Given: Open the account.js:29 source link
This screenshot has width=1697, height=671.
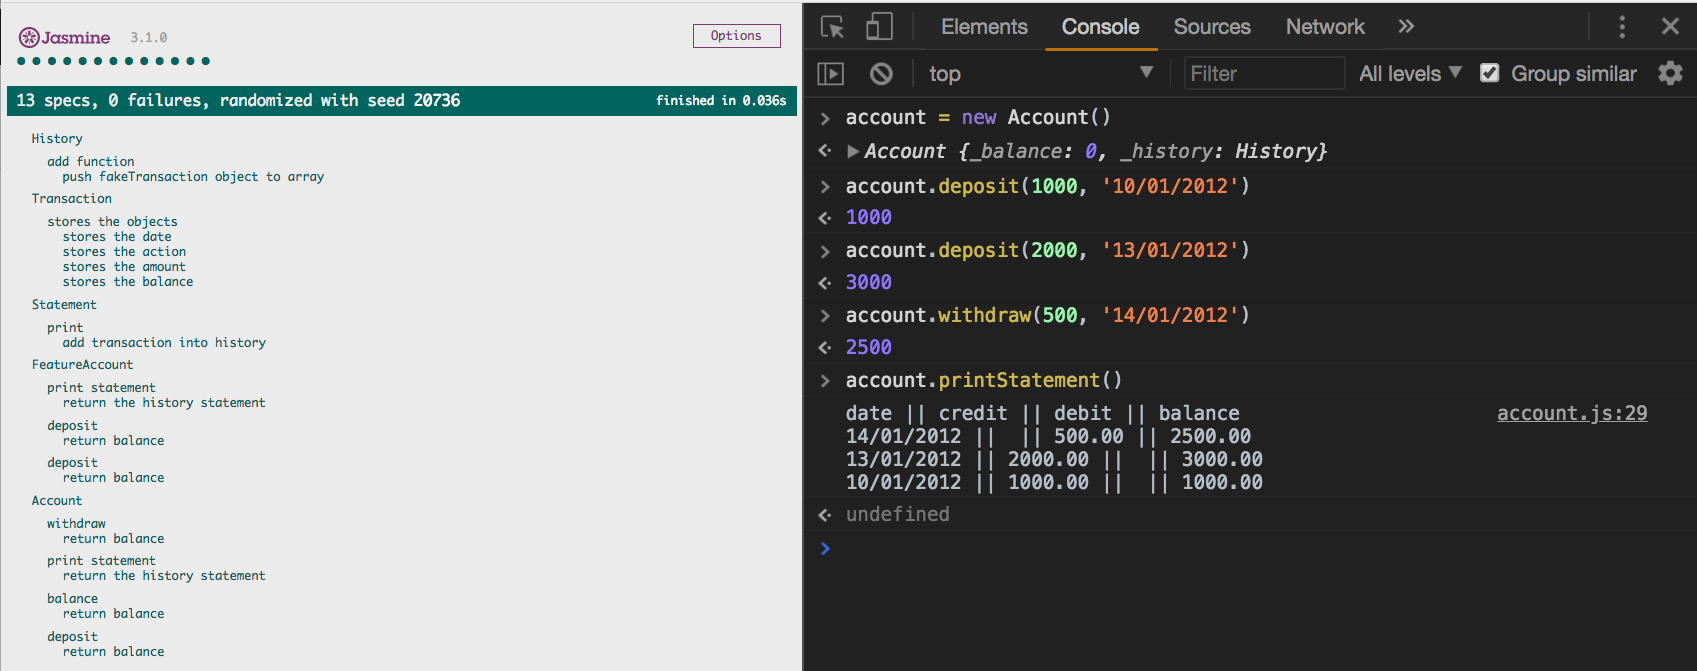Looking at the screenshot, I should [1571, 413].
